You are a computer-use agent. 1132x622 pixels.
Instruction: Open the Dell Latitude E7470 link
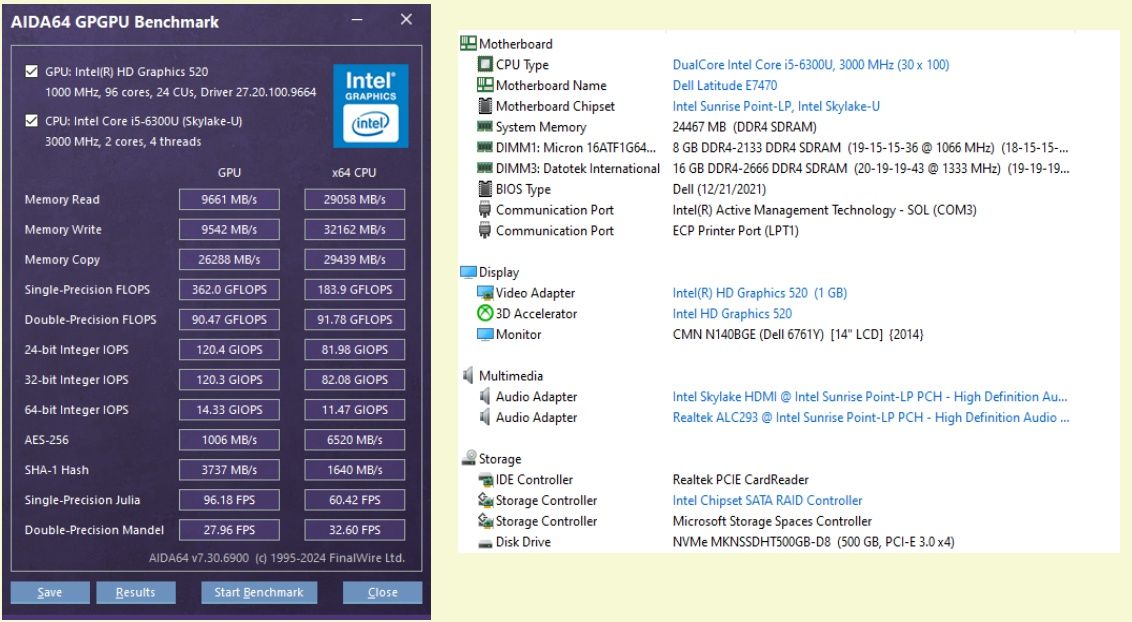(x=725, y=85)
